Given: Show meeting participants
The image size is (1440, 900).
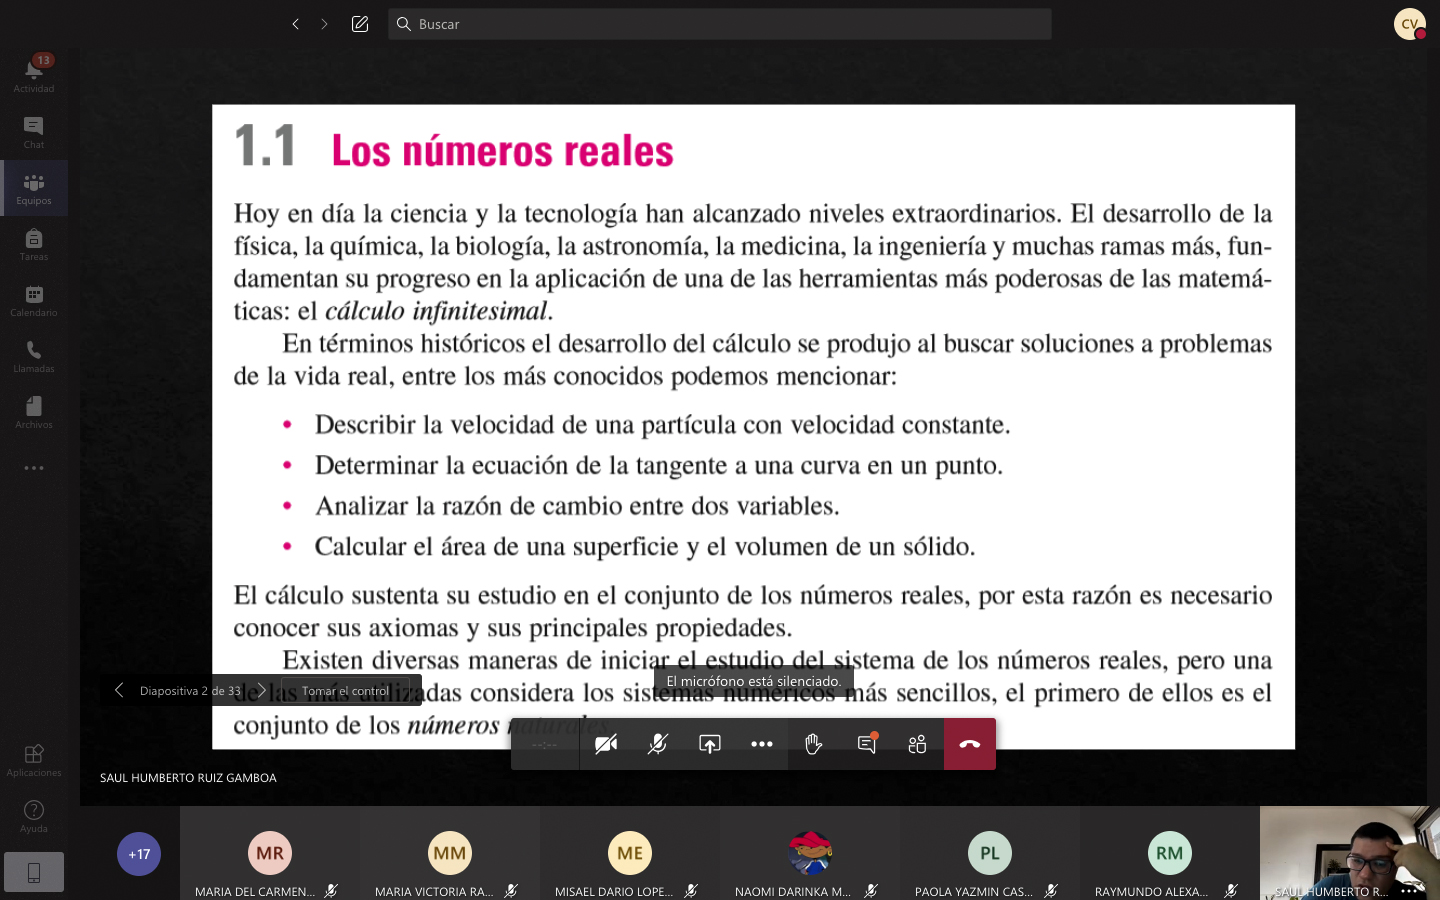Looking at the screenshot, I should [x=918, y=744].
